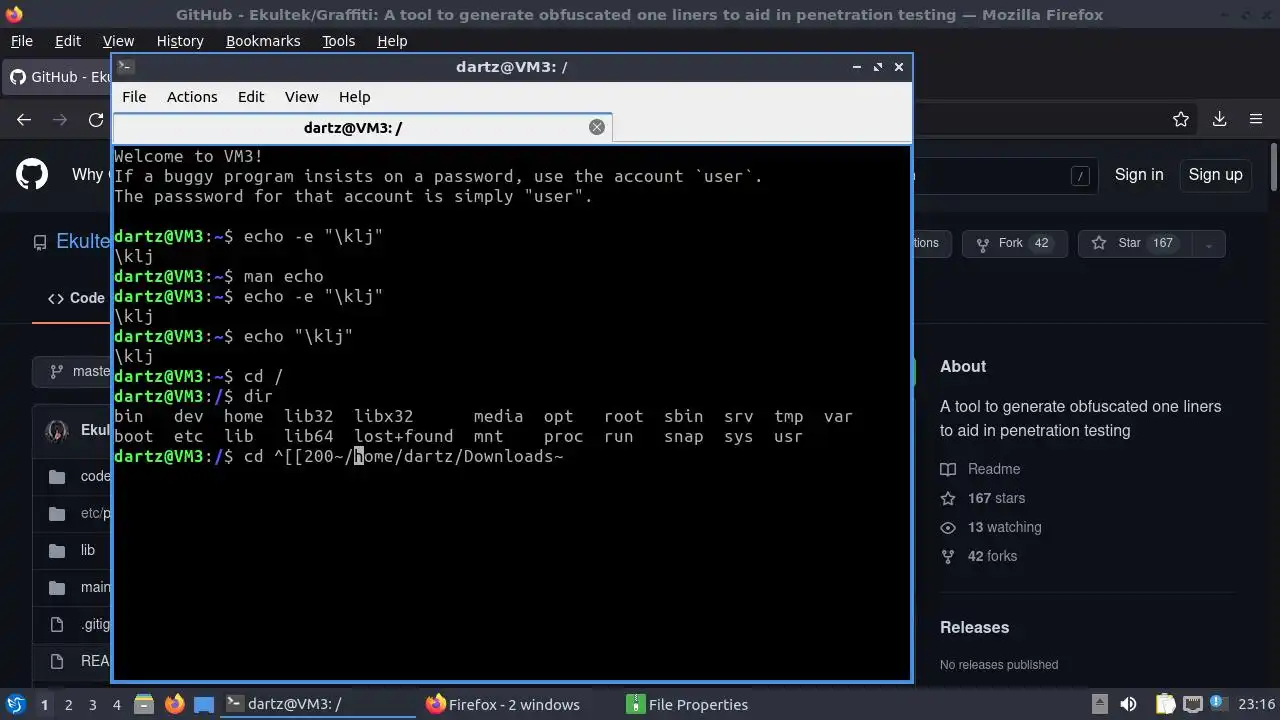Click the show desktop panel icon
Screen dimensions: 1280x720
[204, 704]
